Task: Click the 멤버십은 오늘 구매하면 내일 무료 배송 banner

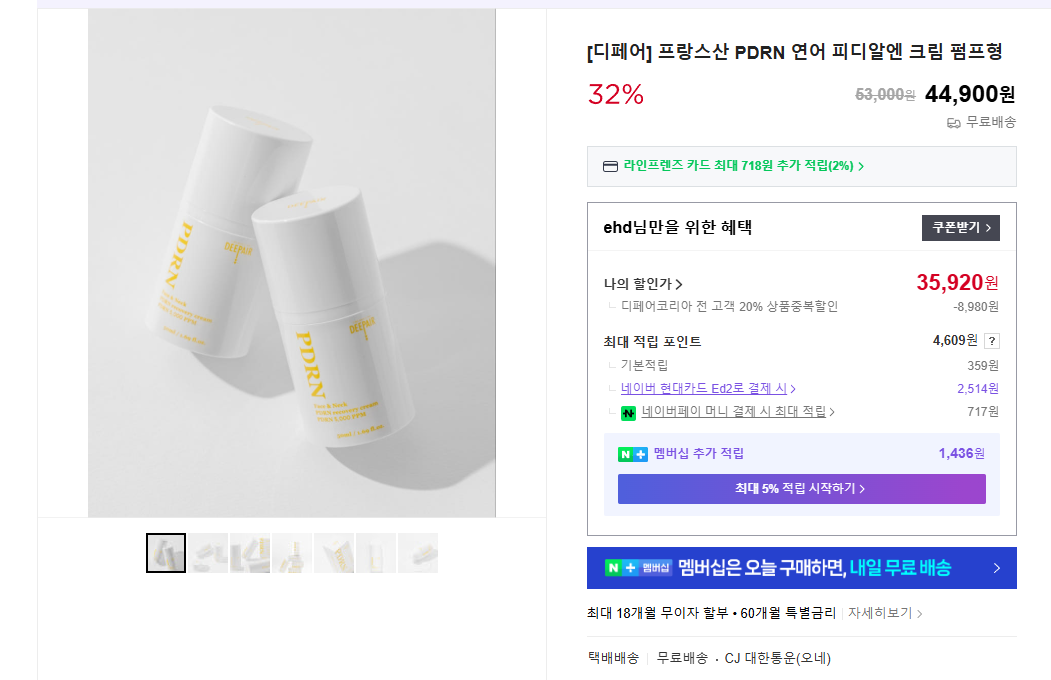Action: (x=801, y=568)
